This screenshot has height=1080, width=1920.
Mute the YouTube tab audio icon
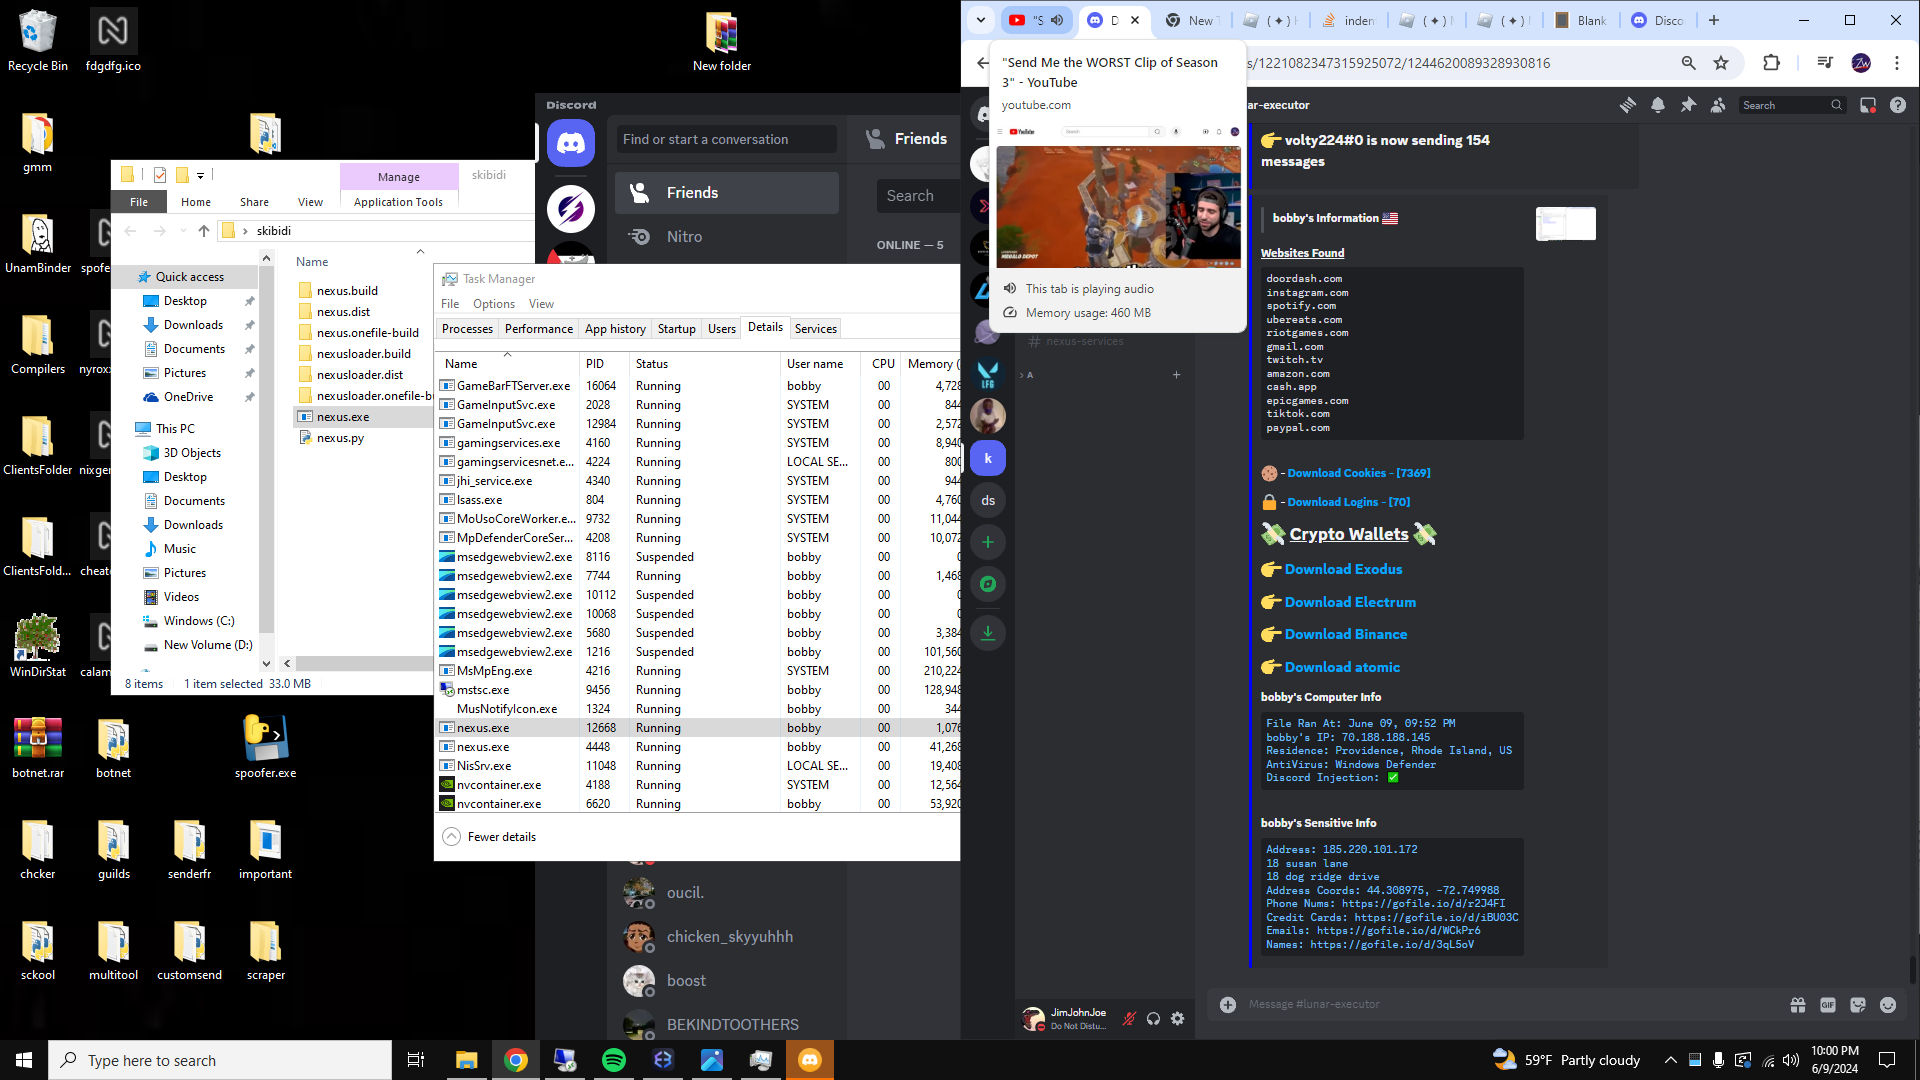click(x=1057, y=20)
